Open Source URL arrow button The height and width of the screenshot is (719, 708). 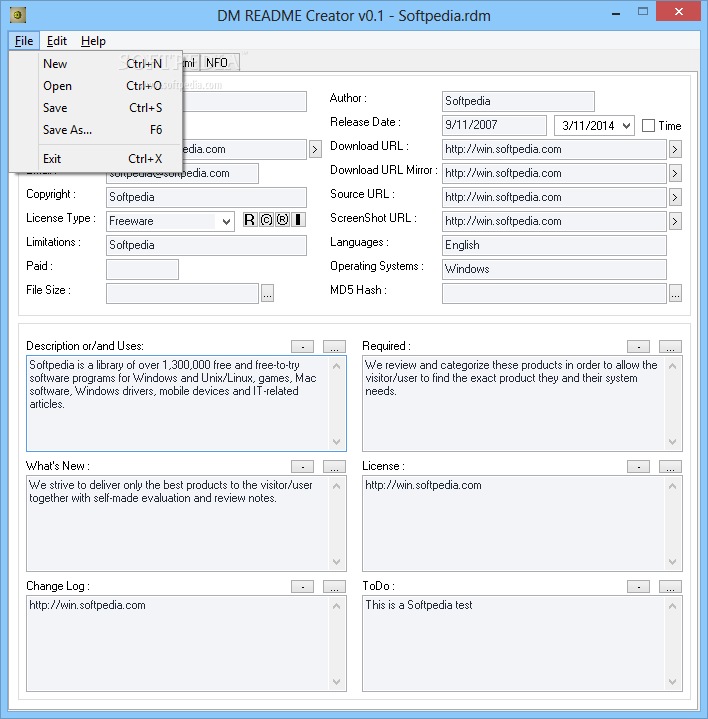tap(675, 197)
